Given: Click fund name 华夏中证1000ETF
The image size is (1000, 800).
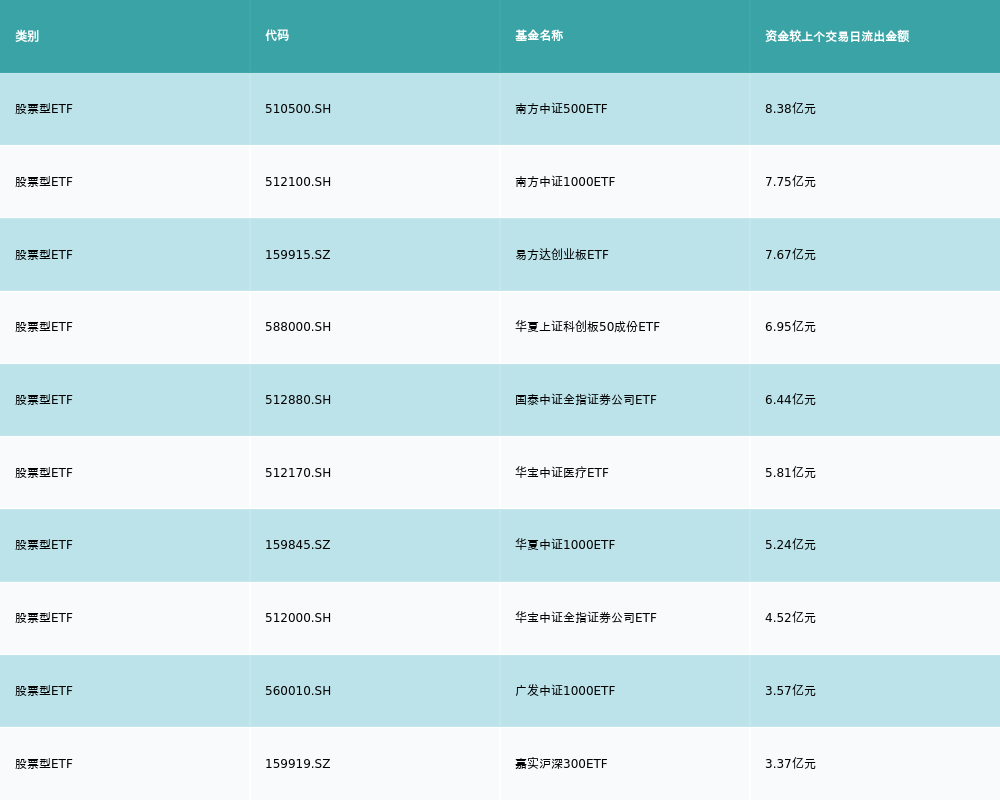Looking at the screenshot, I should pyautogui.click(x=565, y=545).
